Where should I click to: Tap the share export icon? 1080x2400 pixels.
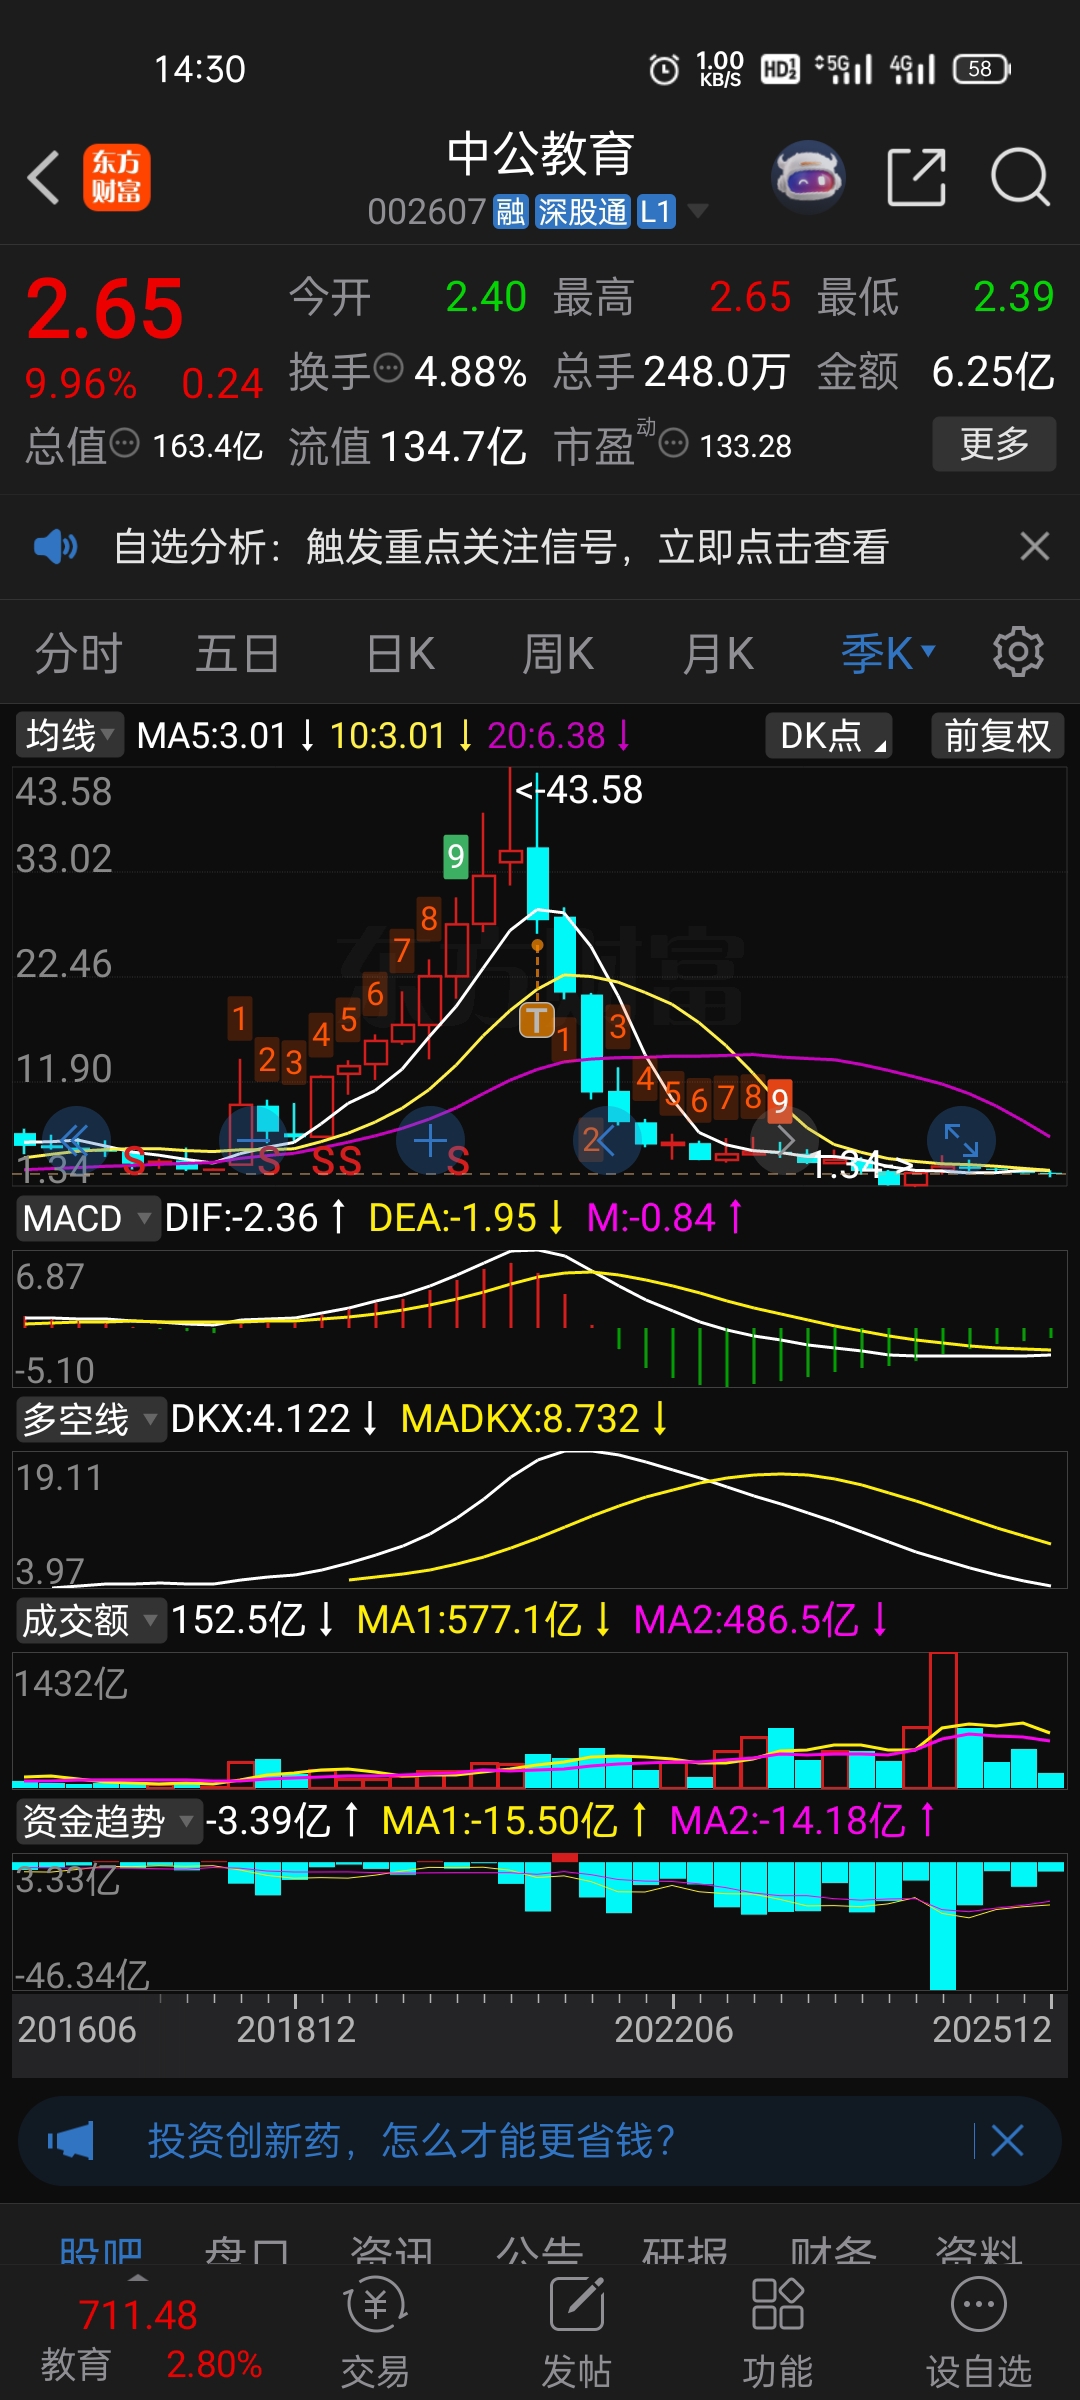pos(917,177)
